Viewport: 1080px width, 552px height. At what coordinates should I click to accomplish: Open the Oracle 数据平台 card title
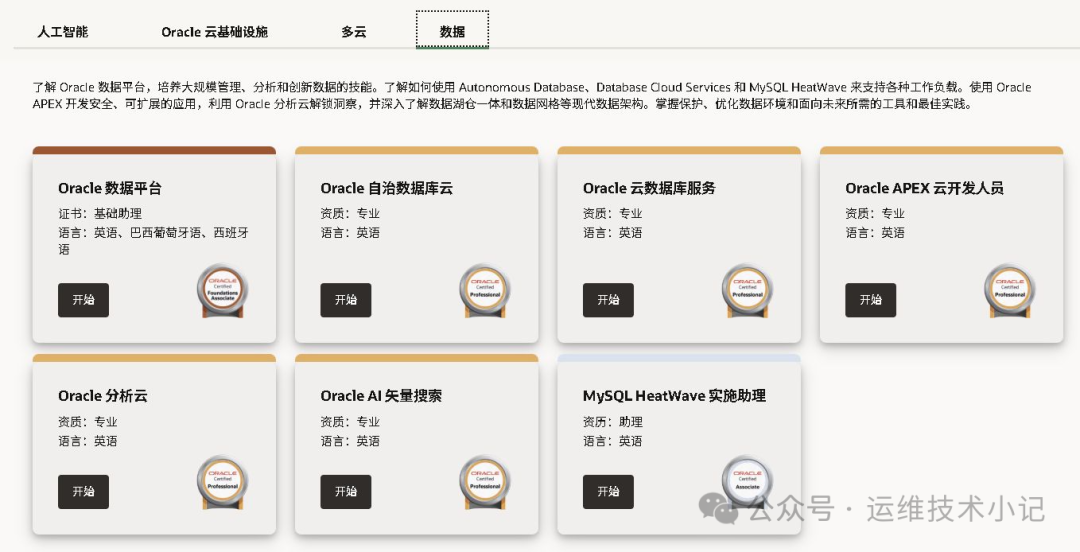110,188
